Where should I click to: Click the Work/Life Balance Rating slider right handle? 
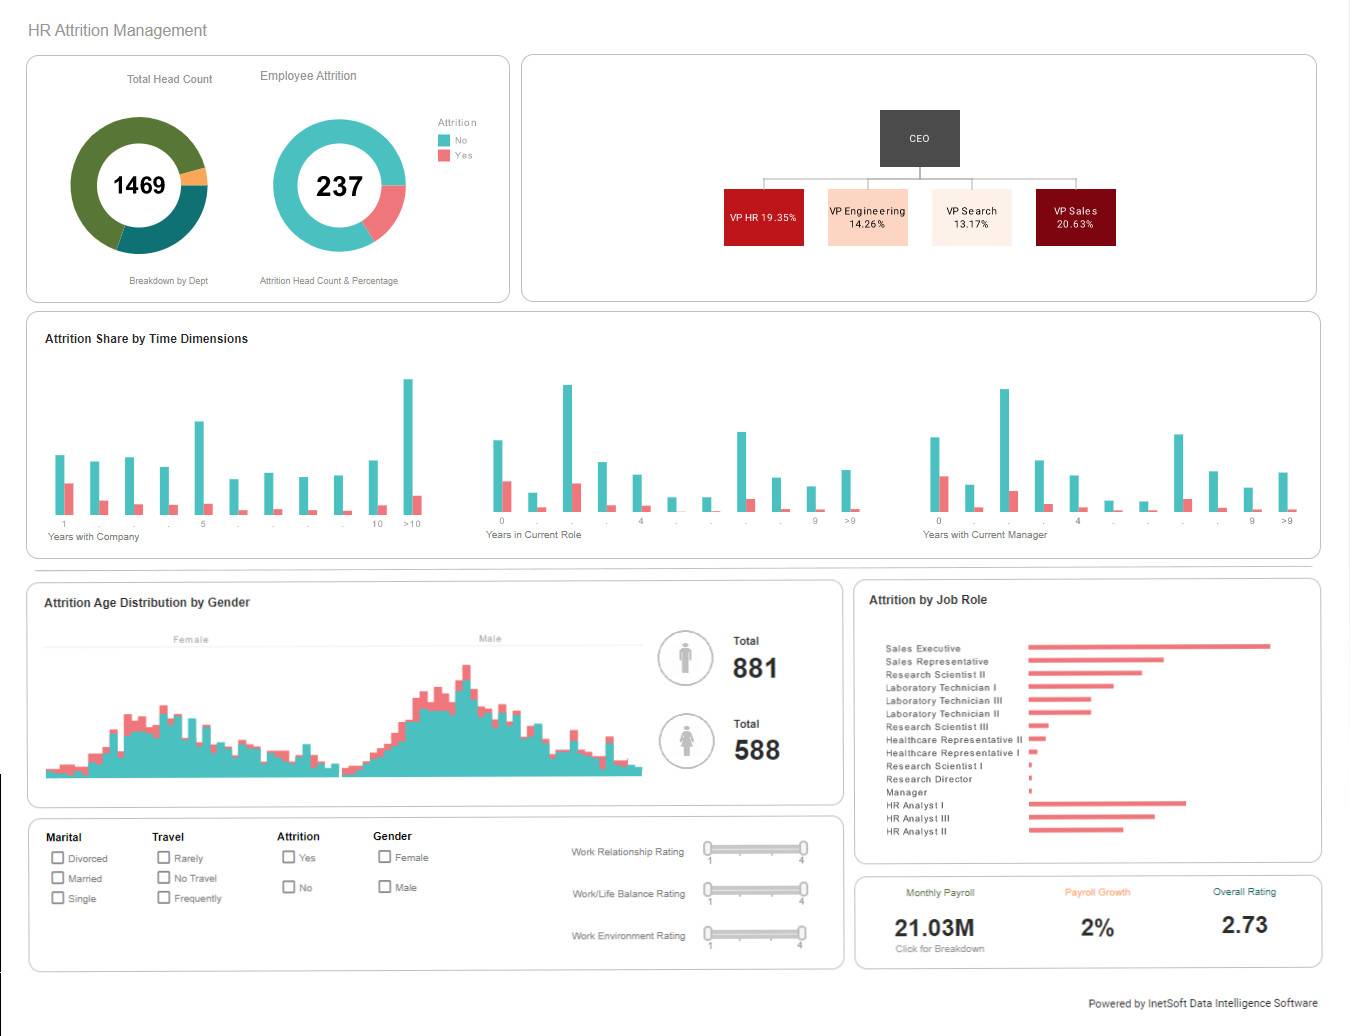click(803, 890)
